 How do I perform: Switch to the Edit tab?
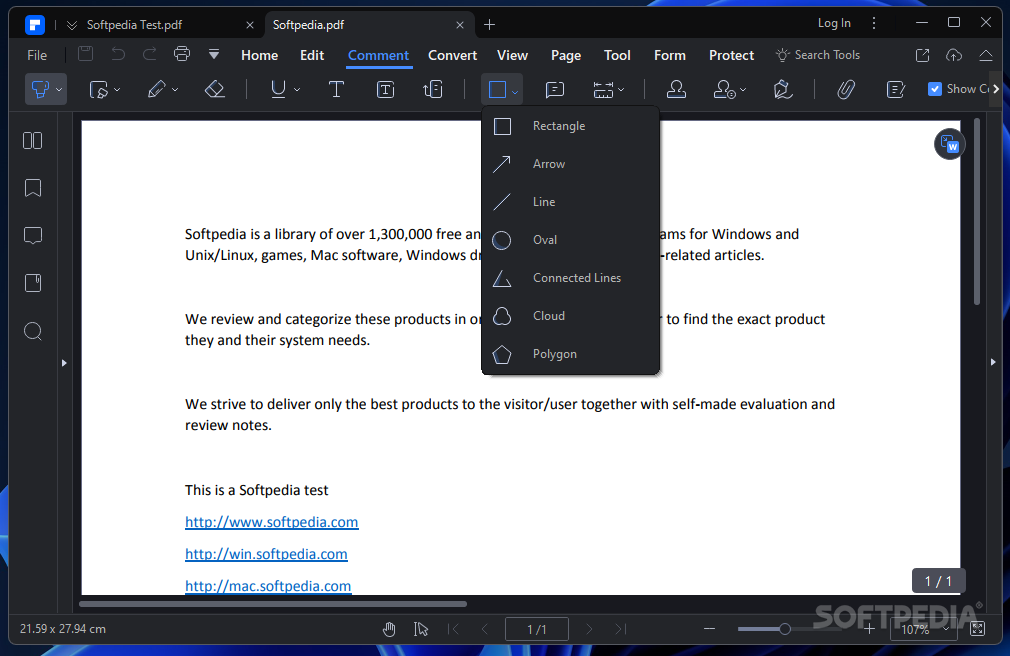click(x=312, y=55)
